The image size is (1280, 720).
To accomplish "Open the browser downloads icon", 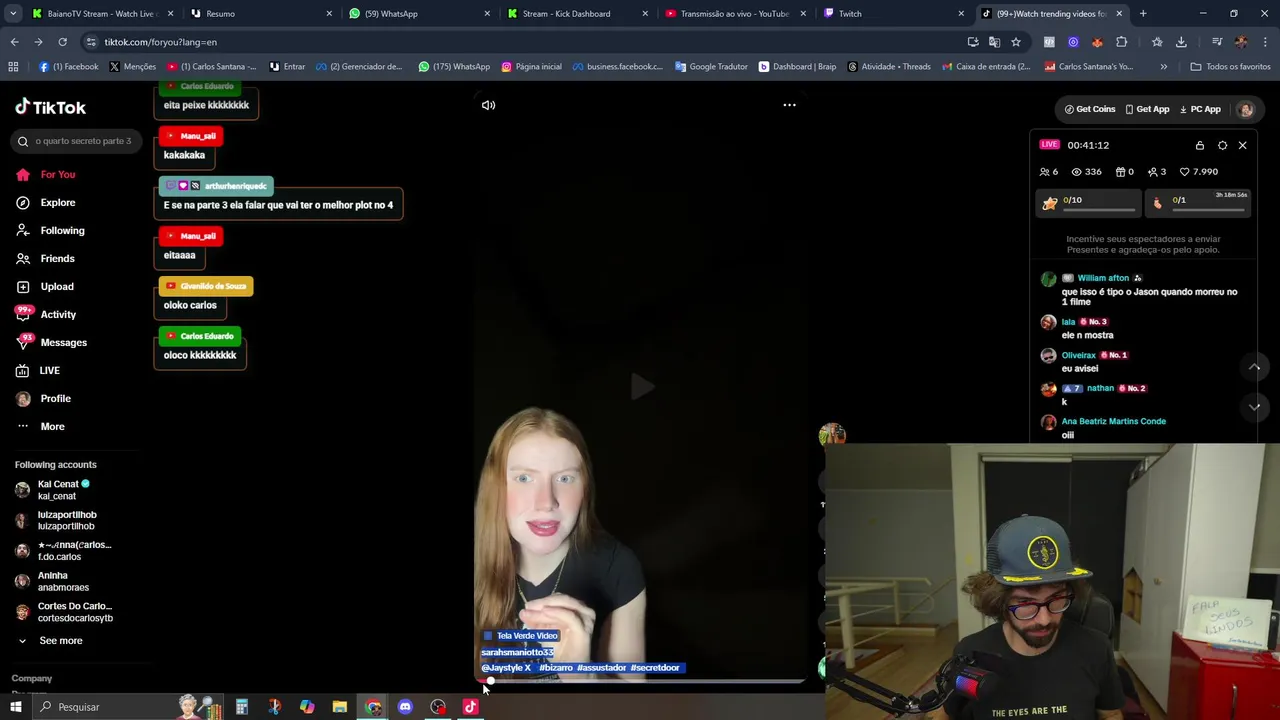I will coord(1181,42).
